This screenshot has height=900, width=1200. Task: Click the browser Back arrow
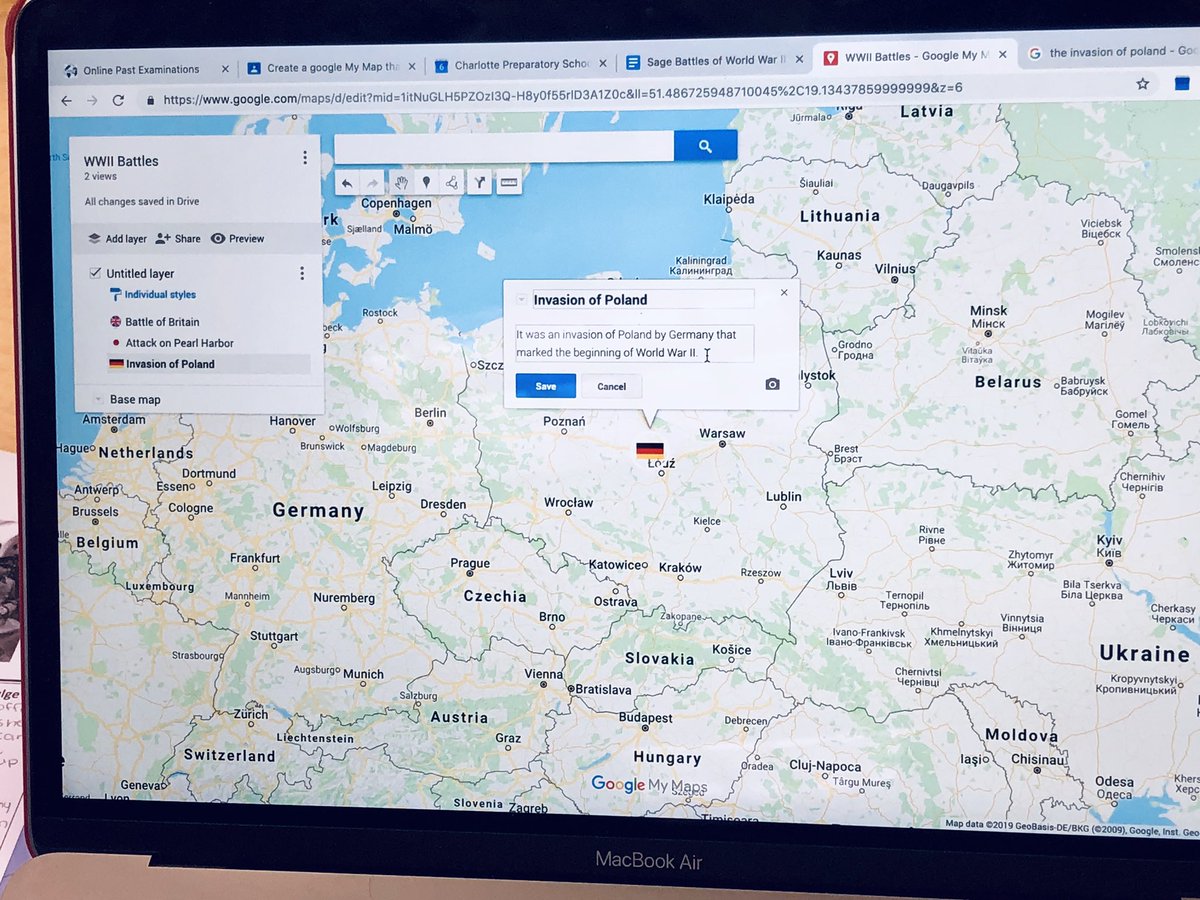[67, 101]
